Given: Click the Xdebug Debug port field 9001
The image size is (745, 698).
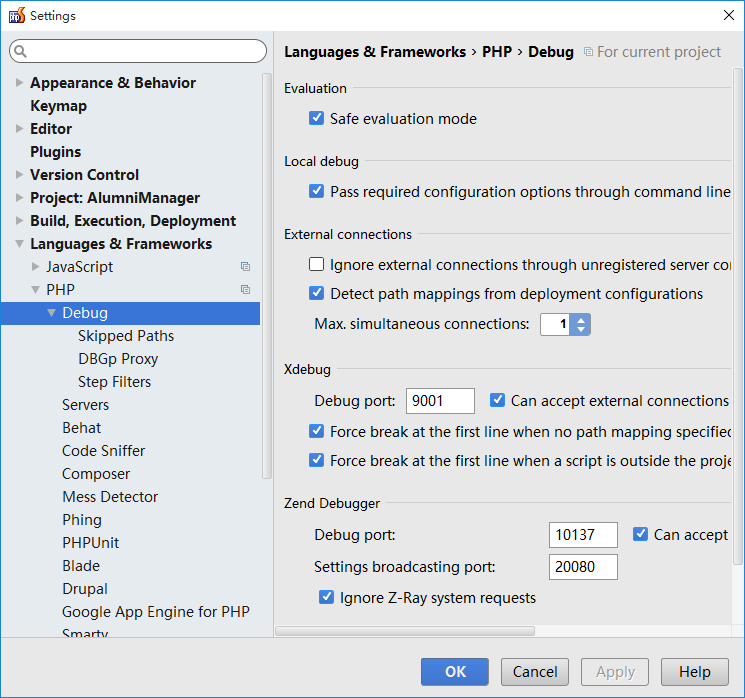Looking at the screenshot, I should tap(440, 401).
